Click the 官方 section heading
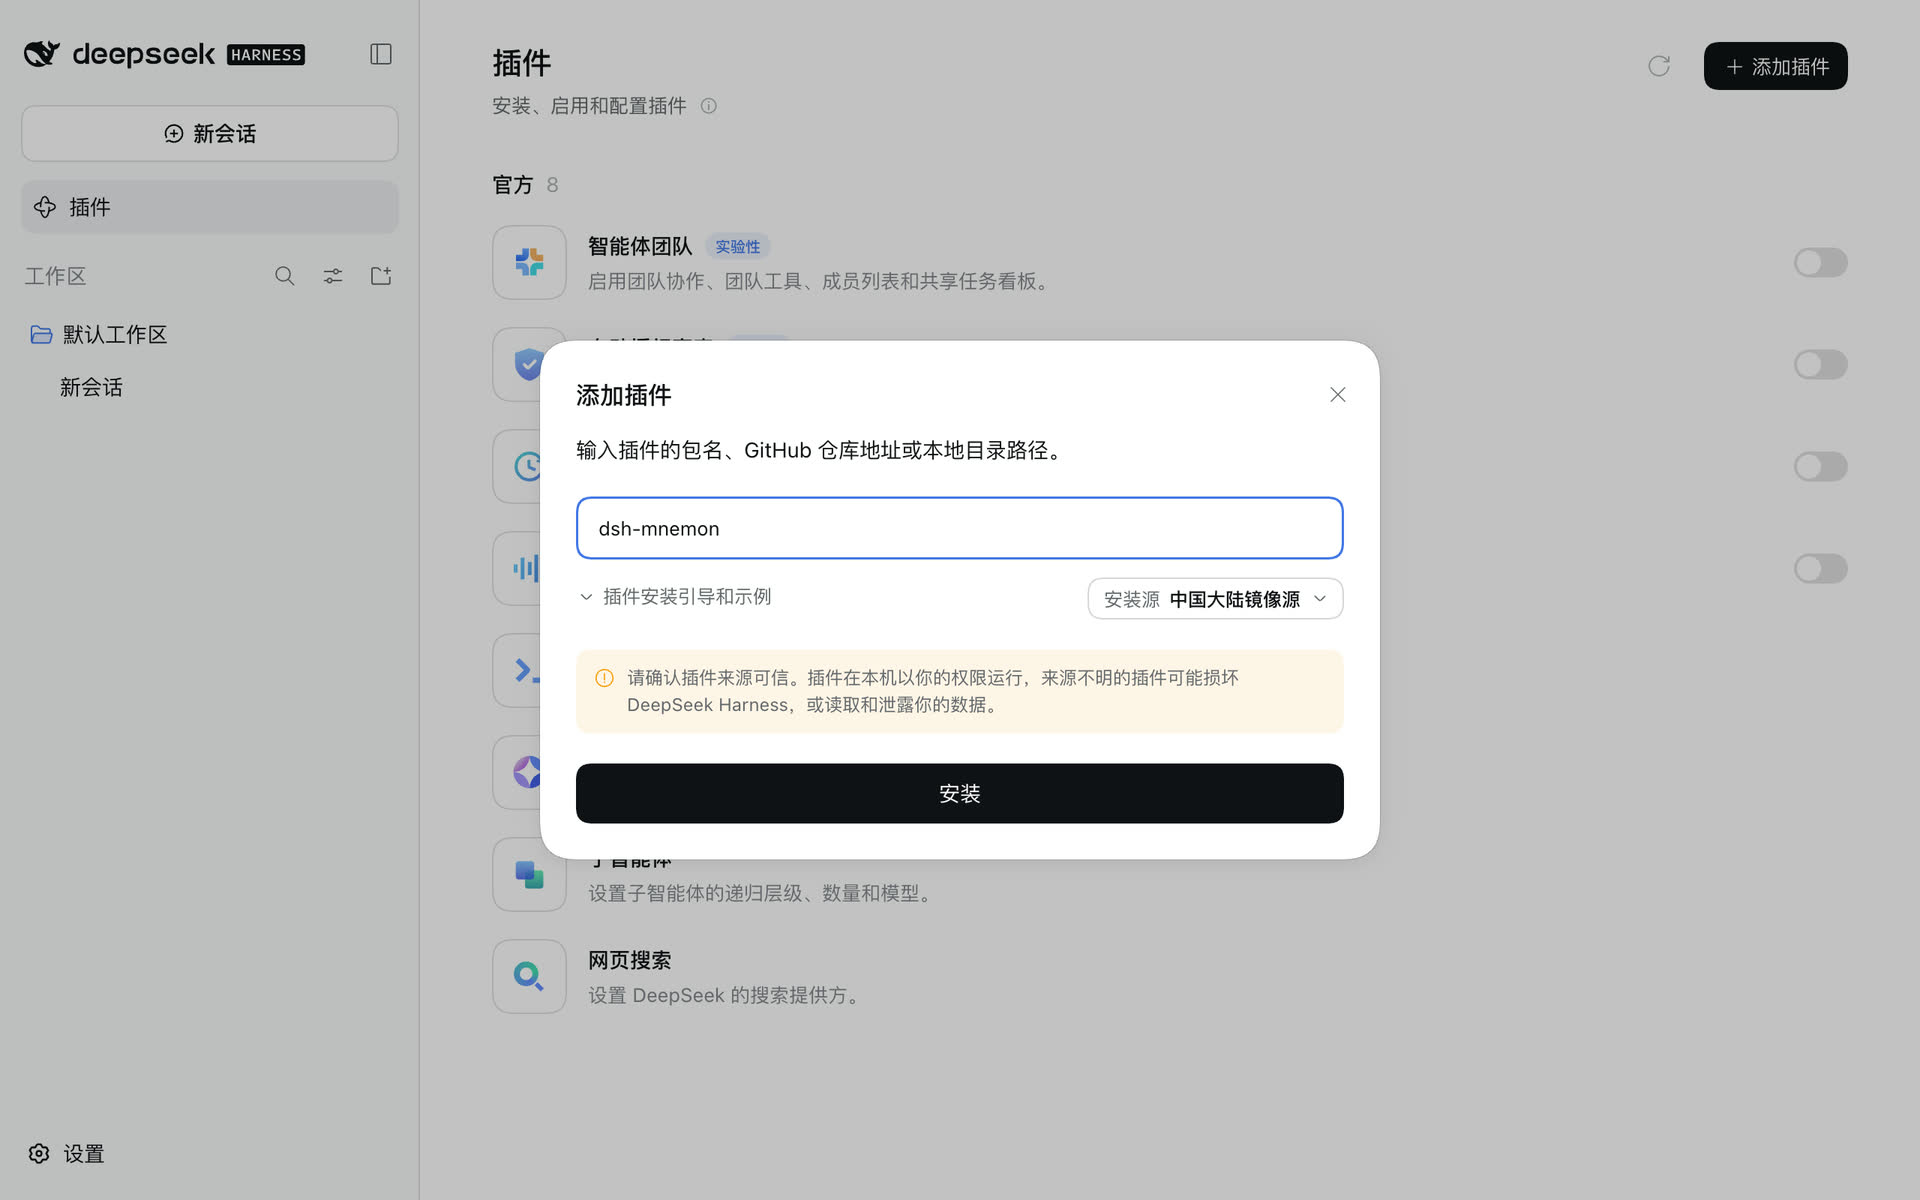 point(513,185)
